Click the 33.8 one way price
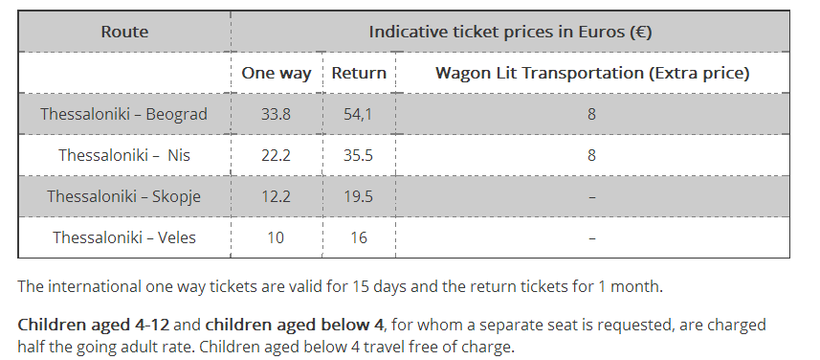This screenshot has height=360, width=820. 276,114
